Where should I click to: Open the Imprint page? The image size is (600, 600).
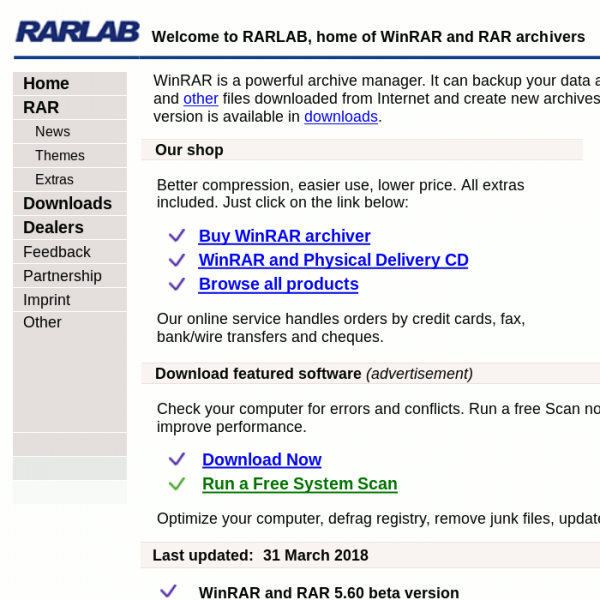click(47, 300)
